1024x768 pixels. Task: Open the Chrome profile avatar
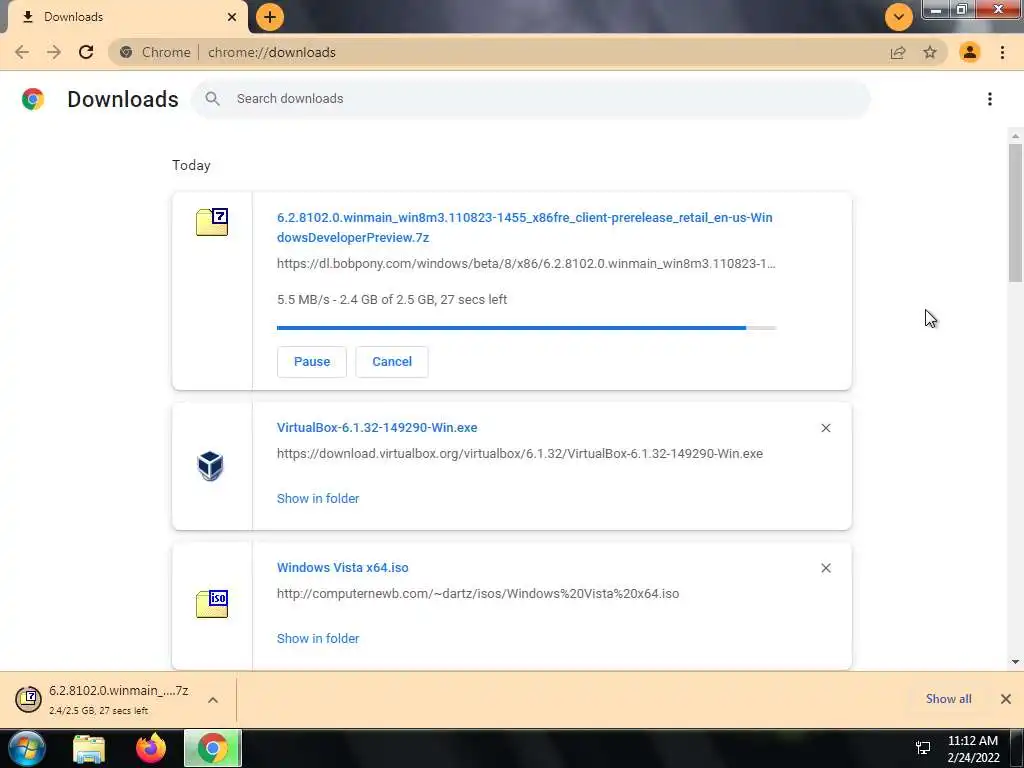970,52
